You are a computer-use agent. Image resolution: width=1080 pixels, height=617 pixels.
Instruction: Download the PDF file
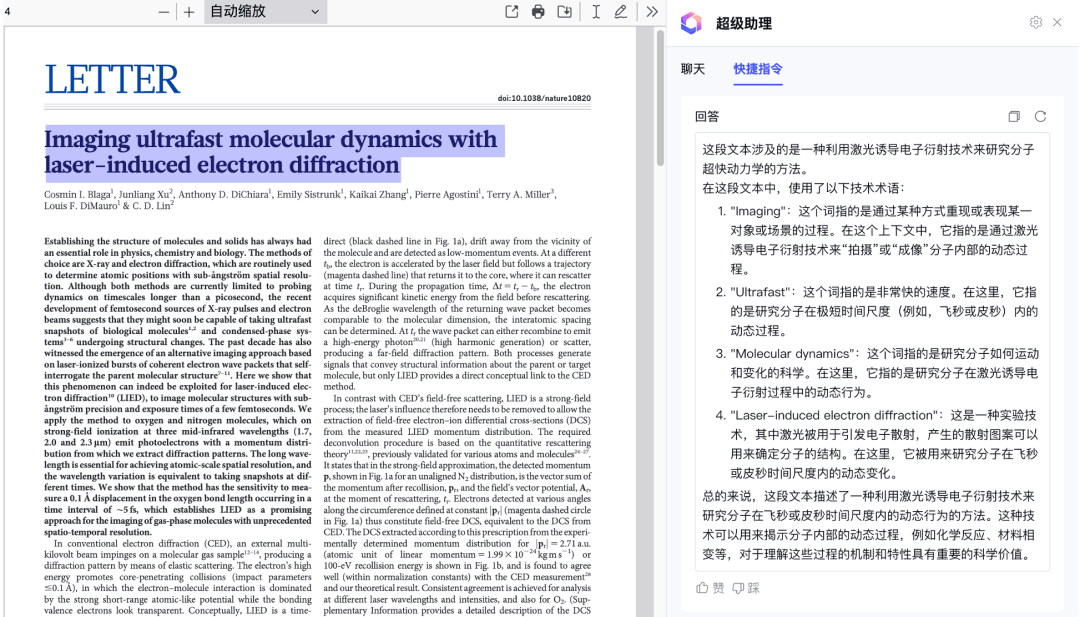565,12
